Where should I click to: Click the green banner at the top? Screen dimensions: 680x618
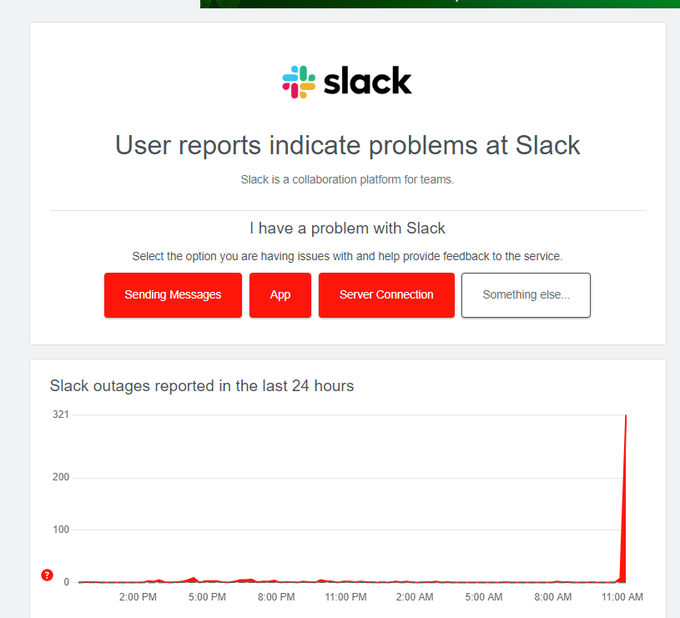click(440, 4)
